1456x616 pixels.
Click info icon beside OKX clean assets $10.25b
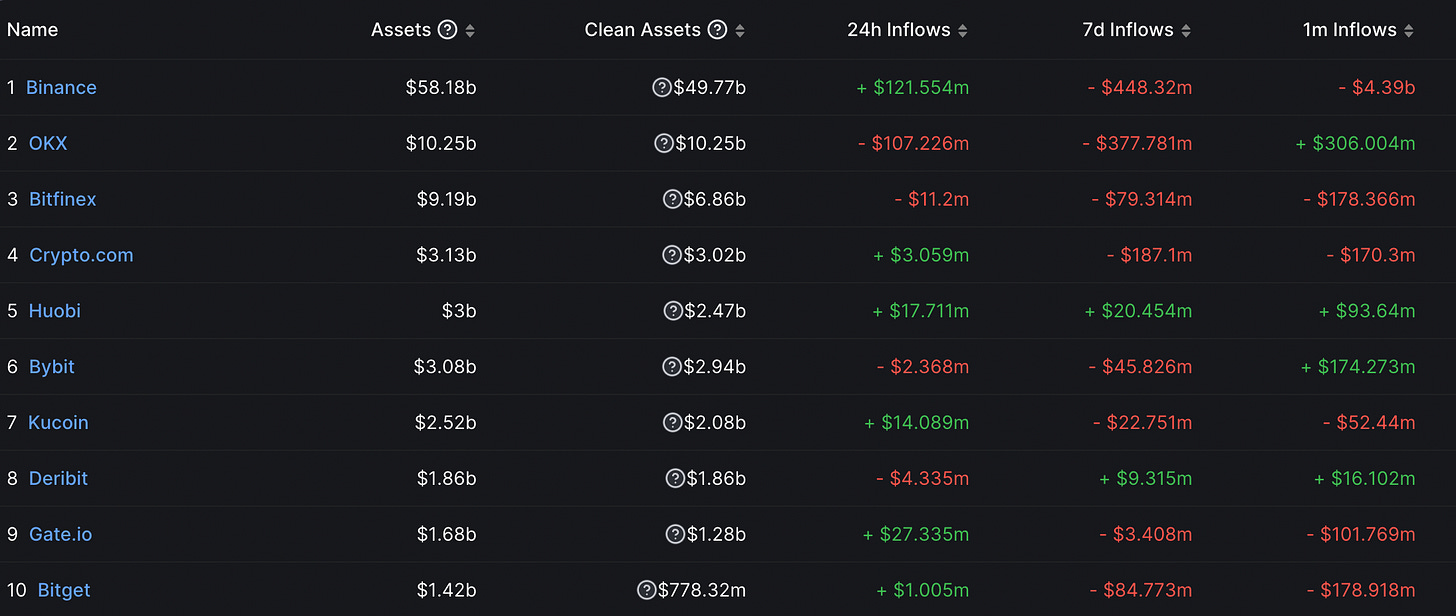(x=663, y=143)
